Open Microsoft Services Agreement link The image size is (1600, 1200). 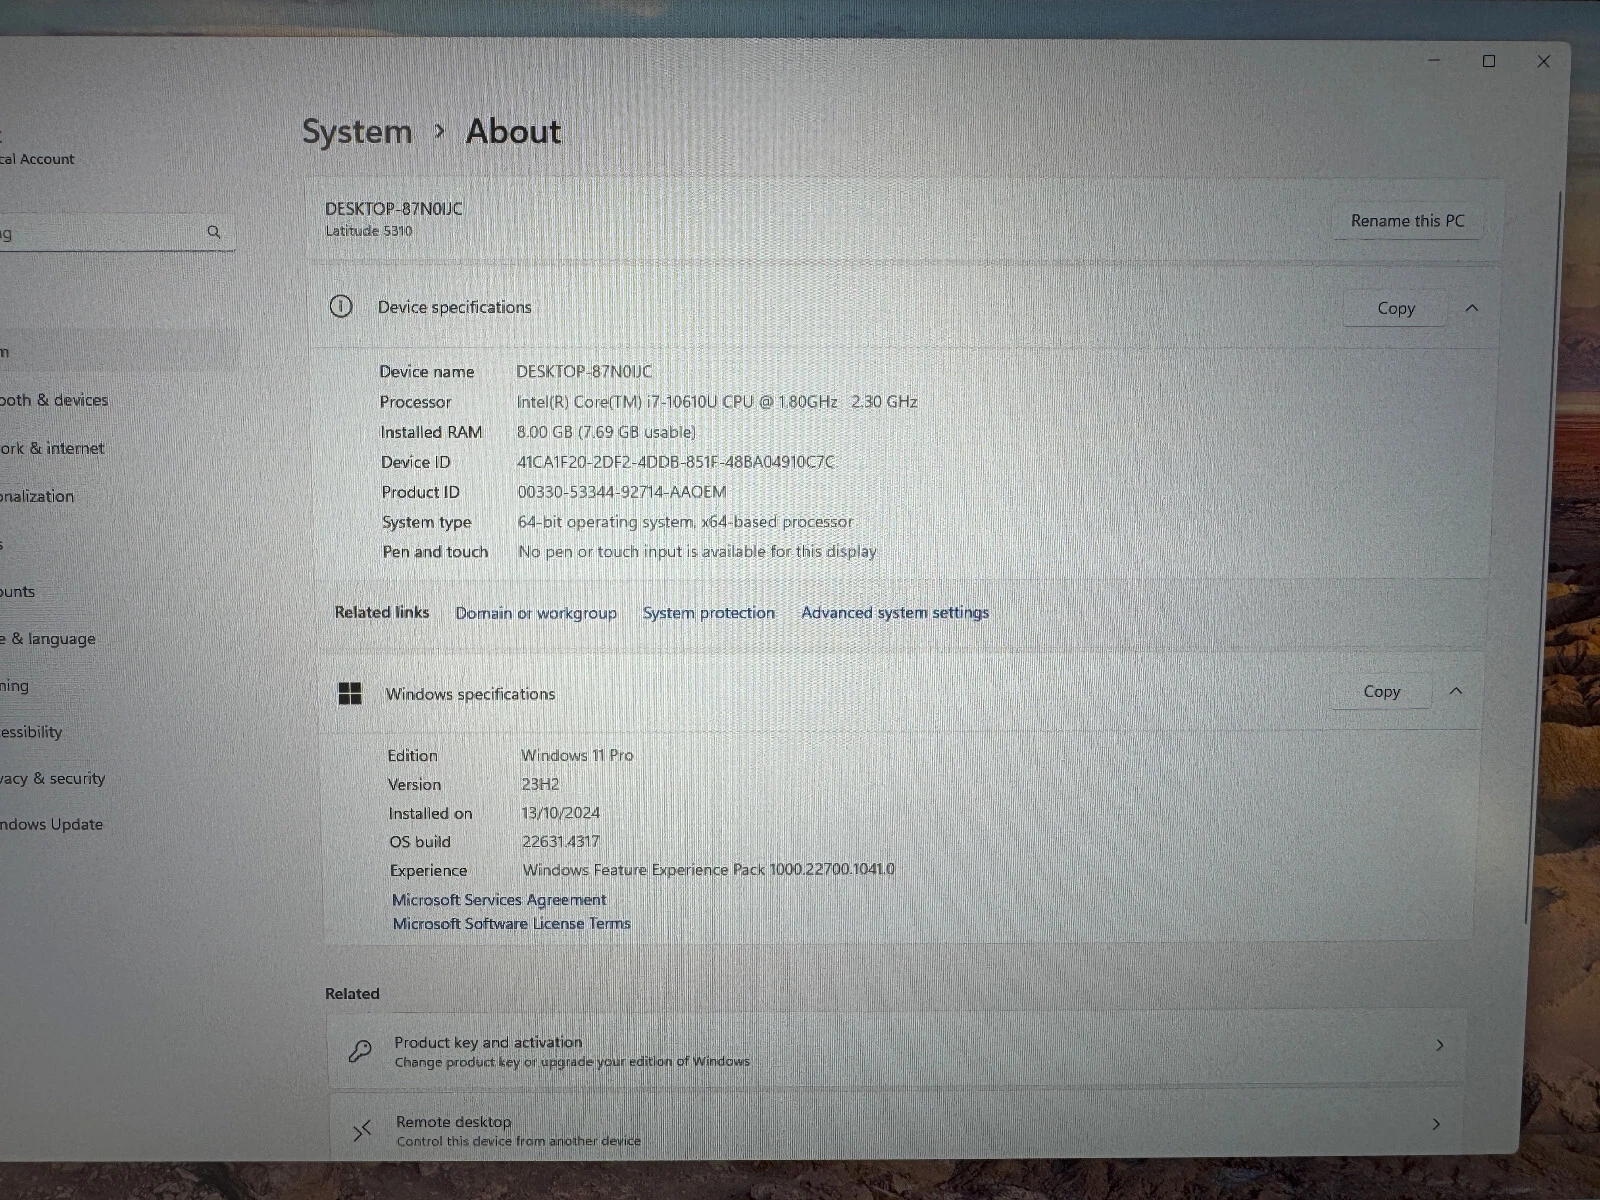point(499,900)
